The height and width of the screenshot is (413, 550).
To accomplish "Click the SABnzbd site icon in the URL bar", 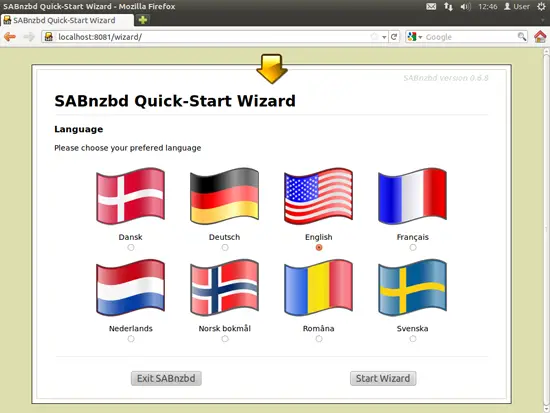I will 49,36.
